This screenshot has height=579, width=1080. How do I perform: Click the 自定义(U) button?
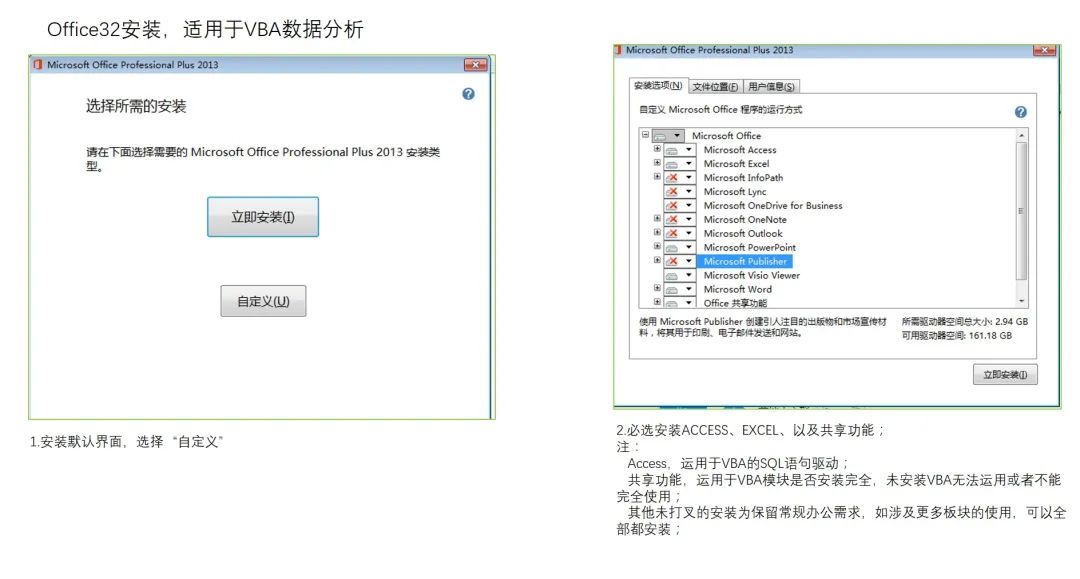pos(263,302)
